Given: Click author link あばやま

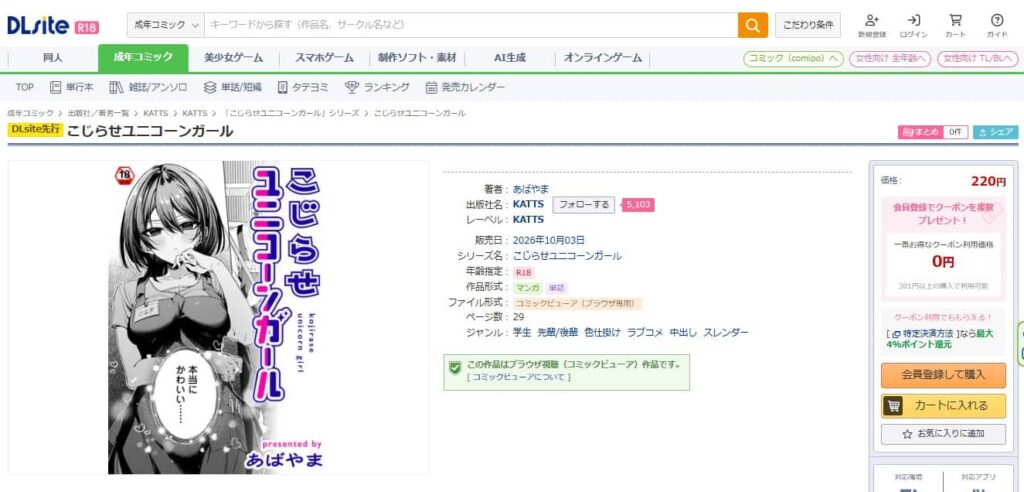Looking at the screenshot, I should (531, 189).
